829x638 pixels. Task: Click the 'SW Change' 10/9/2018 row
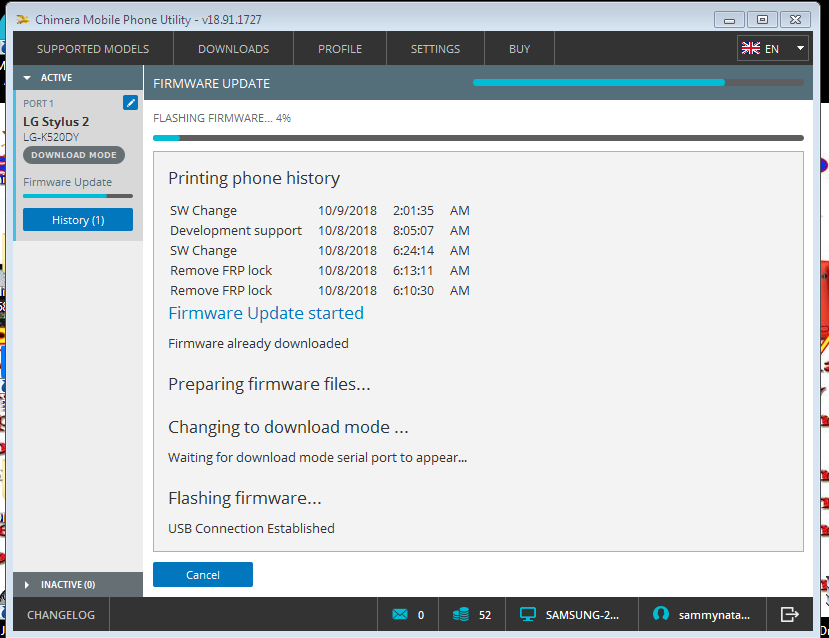(320, 210)
